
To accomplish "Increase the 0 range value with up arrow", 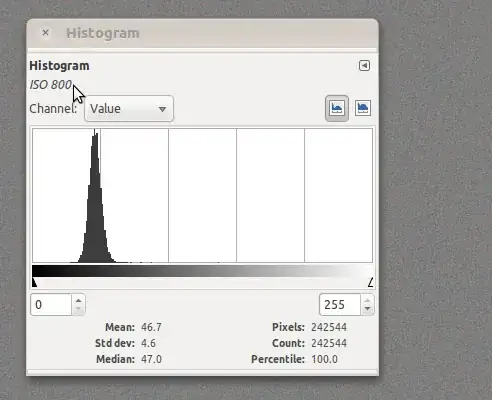I will click(78, 300).
